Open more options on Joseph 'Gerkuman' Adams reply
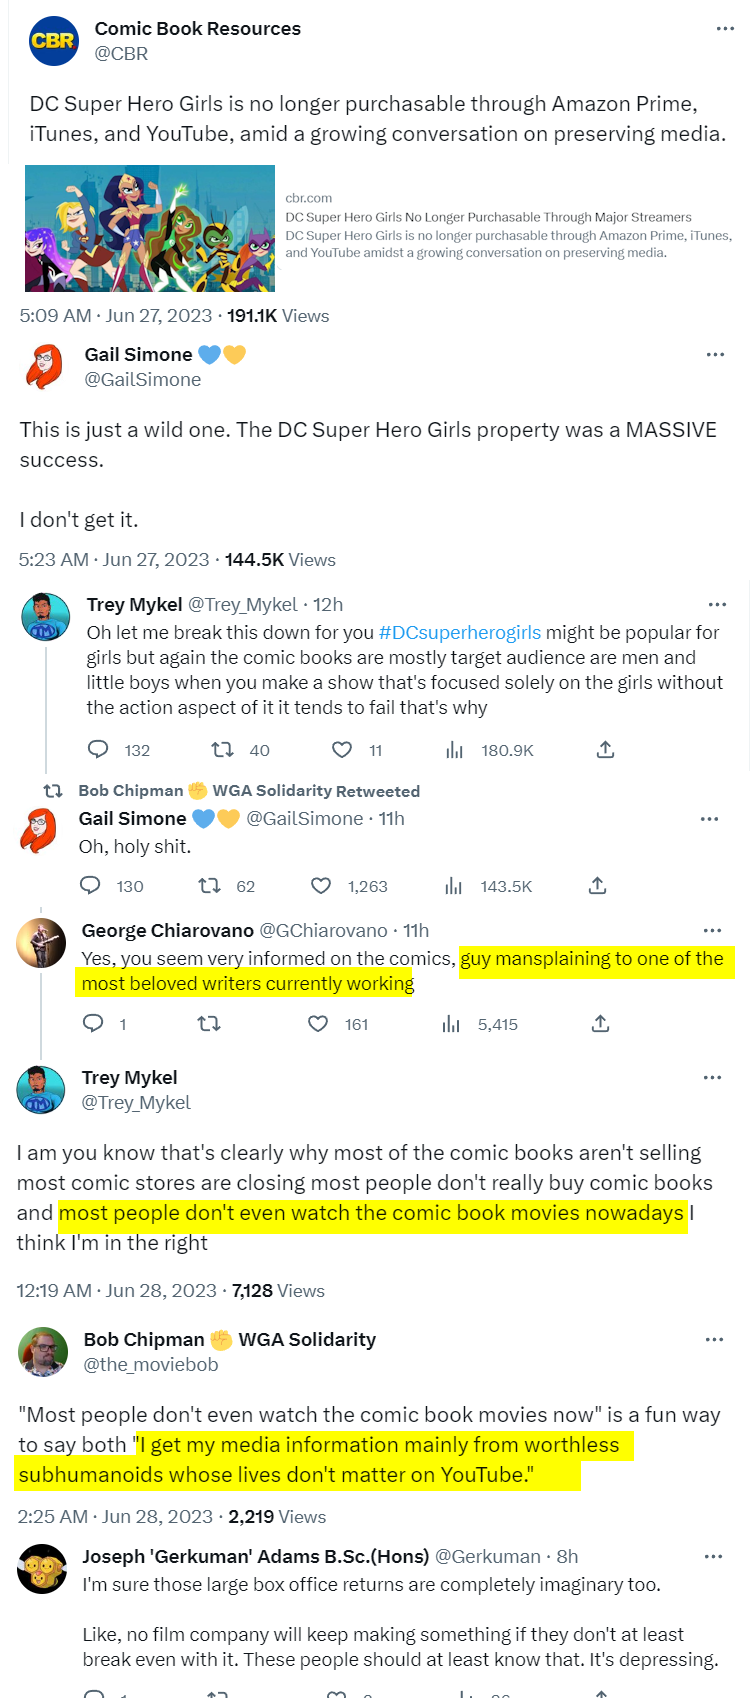This screenshot has height=1698, width=755. point(713,1557)
